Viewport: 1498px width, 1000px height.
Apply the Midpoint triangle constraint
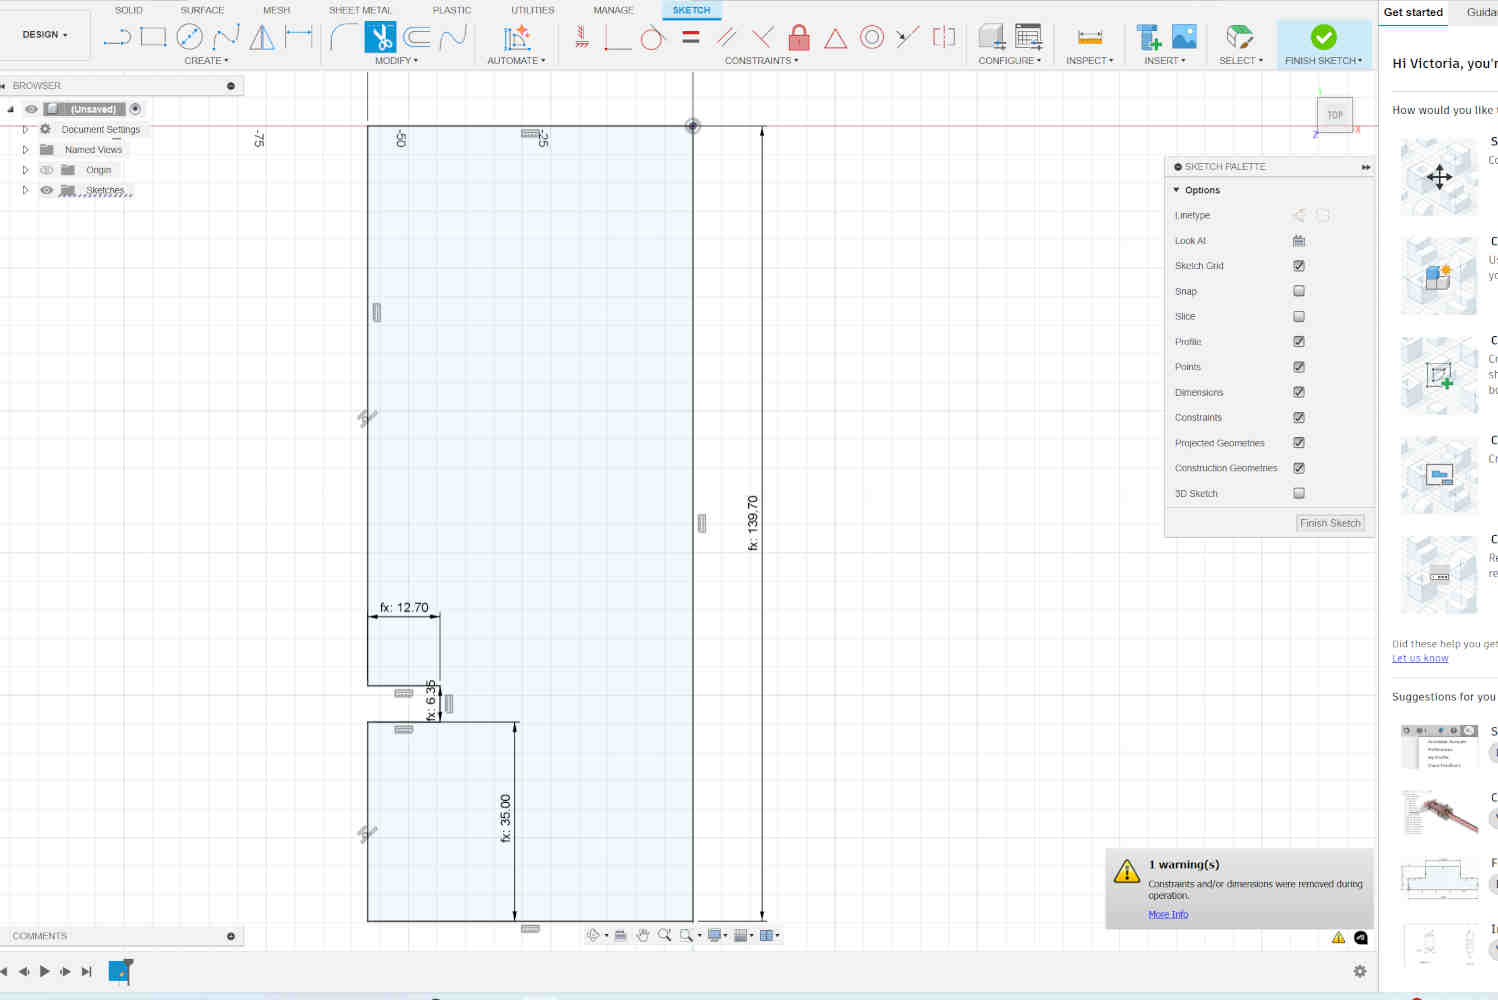836,39
